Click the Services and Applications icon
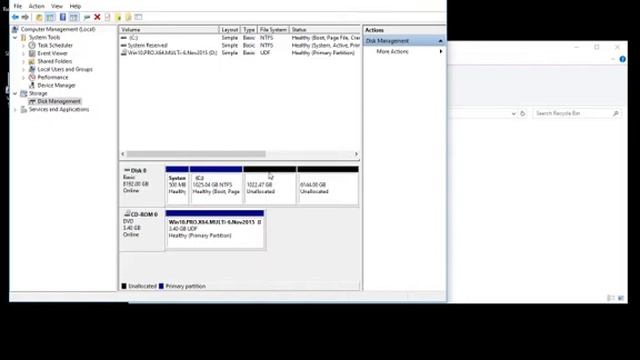Screen dimensions: 640x360 [x=24, y=109]
